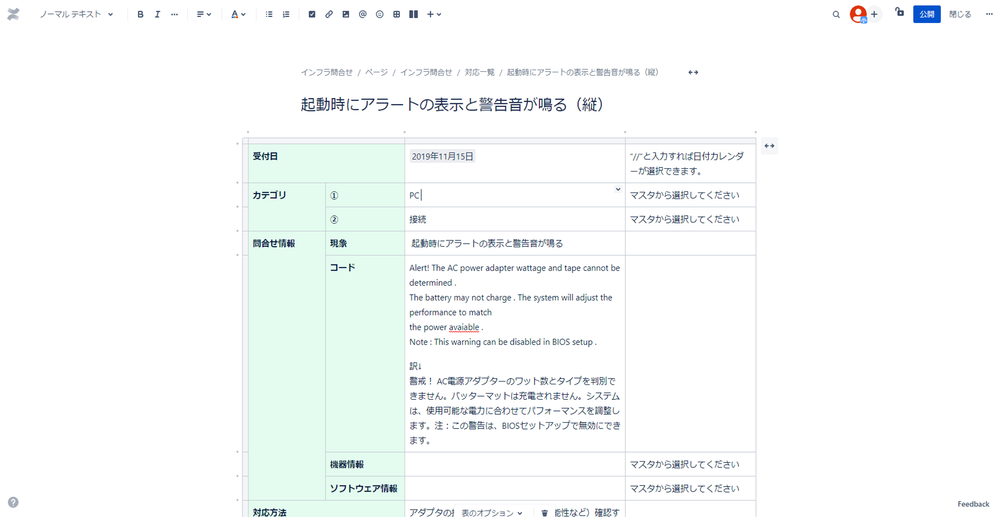Insert a numbered list

[286, 14]
